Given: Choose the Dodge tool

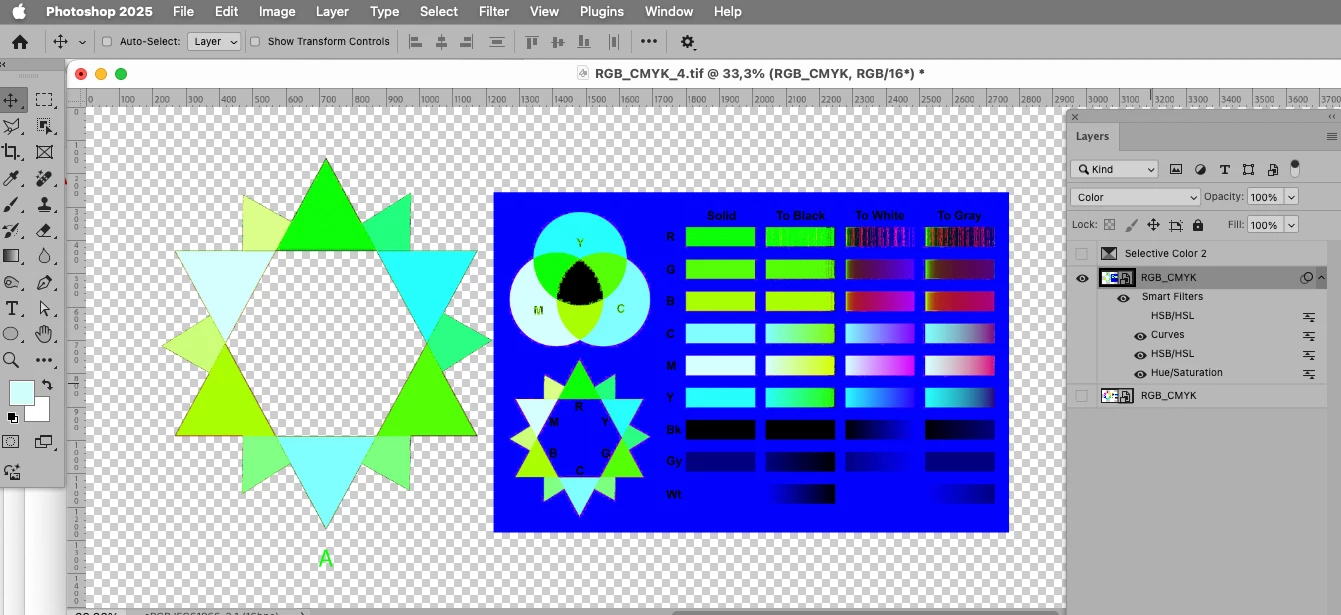Looking at the screenshot, I should 12,282.
